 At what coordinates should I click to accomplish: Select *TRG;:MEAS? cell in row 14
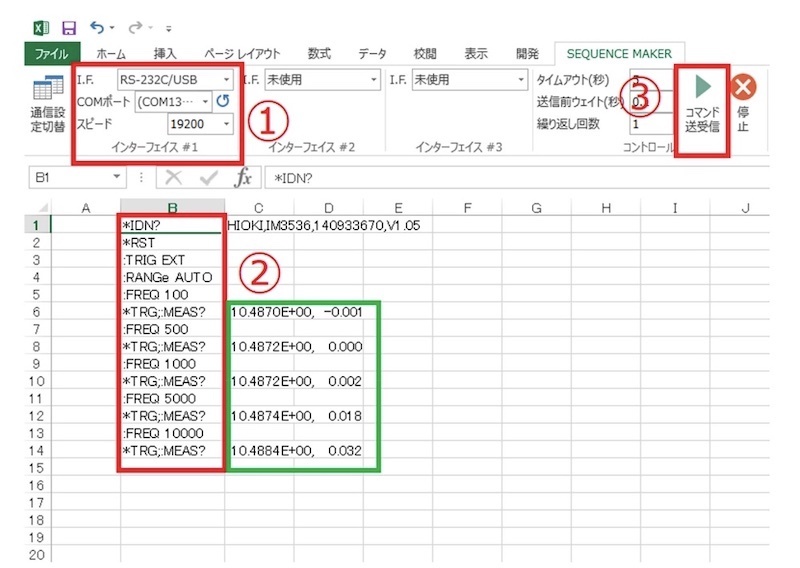point(172,451)
